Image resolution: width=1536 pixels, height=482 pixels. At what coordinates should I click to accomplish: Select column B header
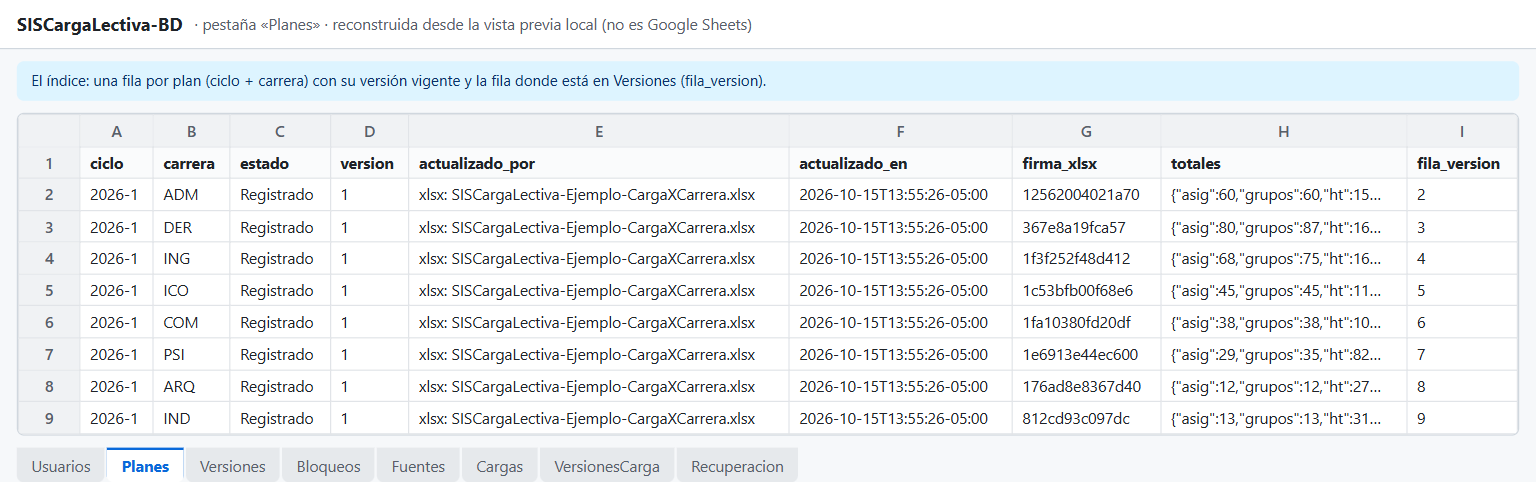192,131
